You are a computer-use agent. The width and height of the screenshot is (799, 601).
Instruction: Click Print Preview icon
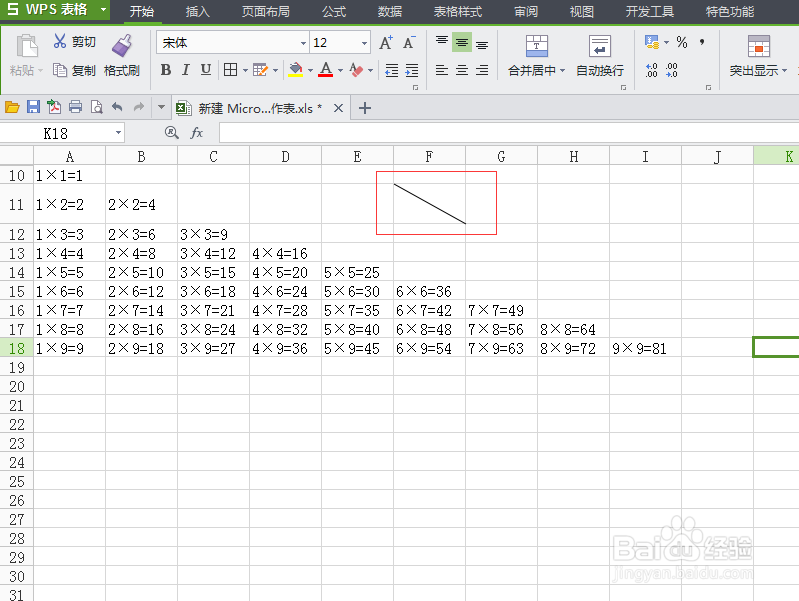pyautogui.click(x=96, y=107)
